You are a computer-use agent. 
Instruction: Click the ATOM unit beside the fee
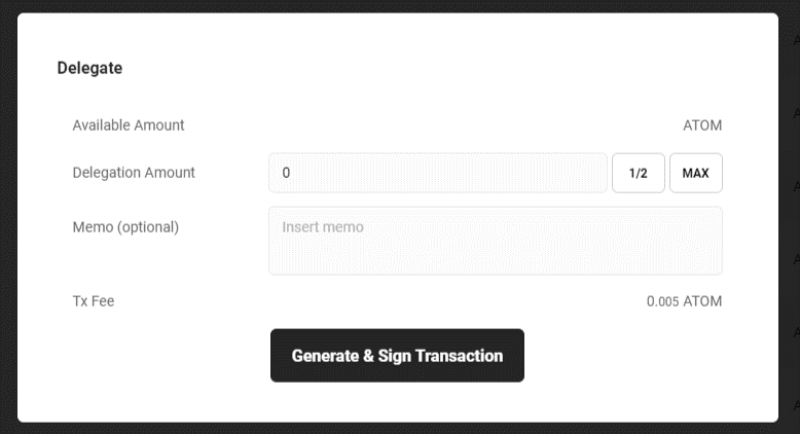point(703,301)
